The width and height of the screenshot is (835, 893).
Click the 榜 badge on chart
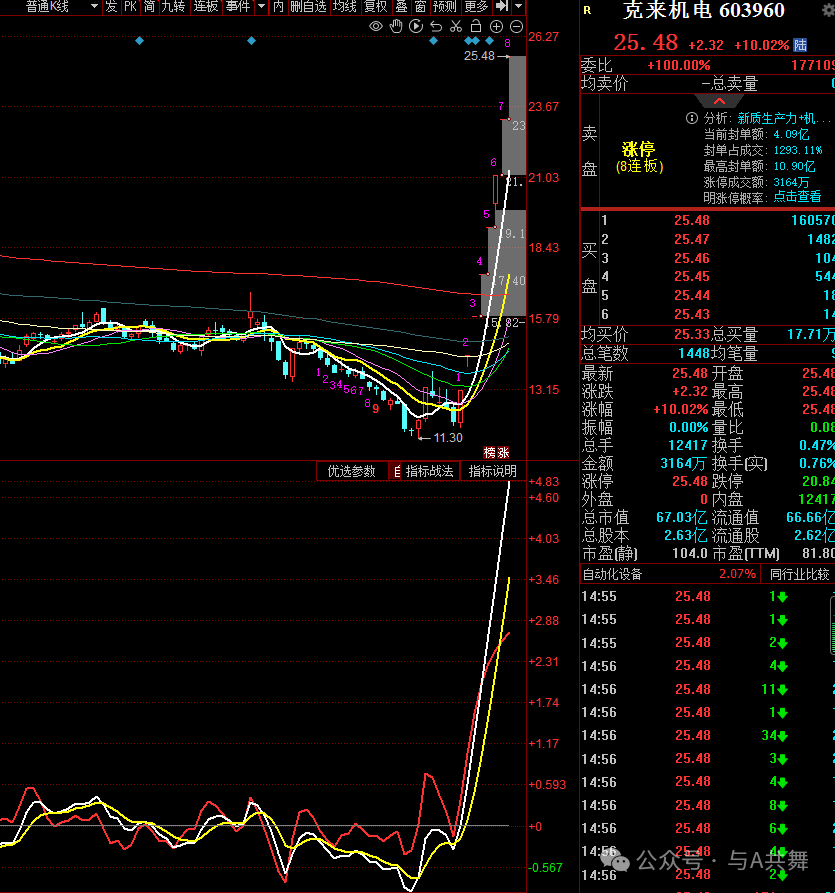[x=489, y=453]
